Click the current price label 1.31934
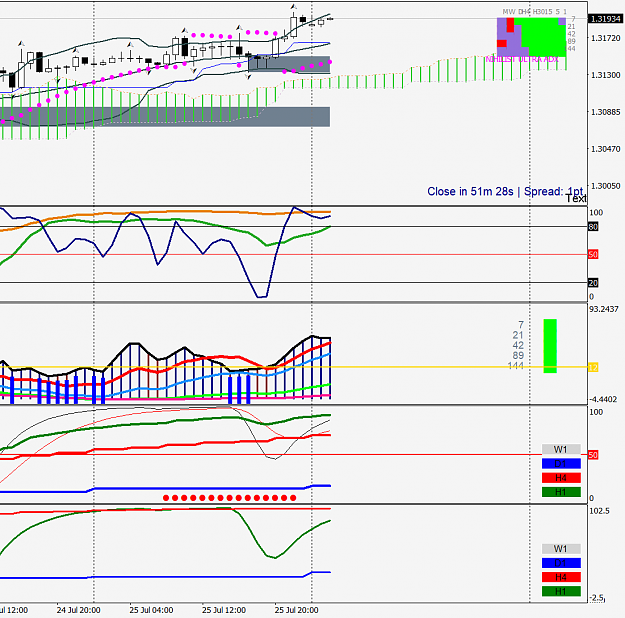Viewport: 625px width, 618px height. click(x=606, y=19)
